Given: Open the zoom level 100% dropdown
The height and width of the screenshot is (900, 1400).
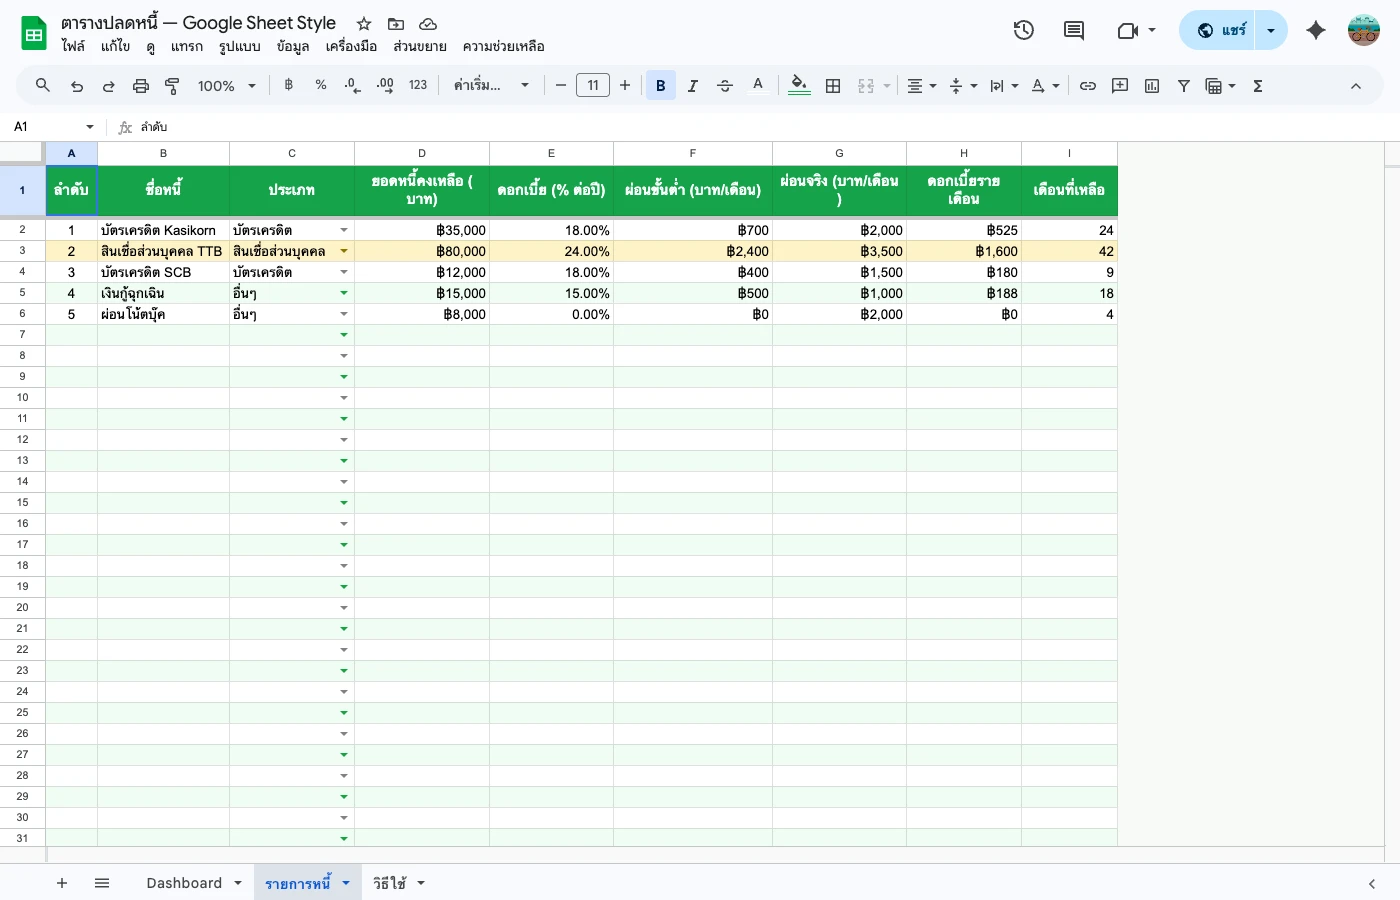Looking at the screenshot, I should (226, 85).
